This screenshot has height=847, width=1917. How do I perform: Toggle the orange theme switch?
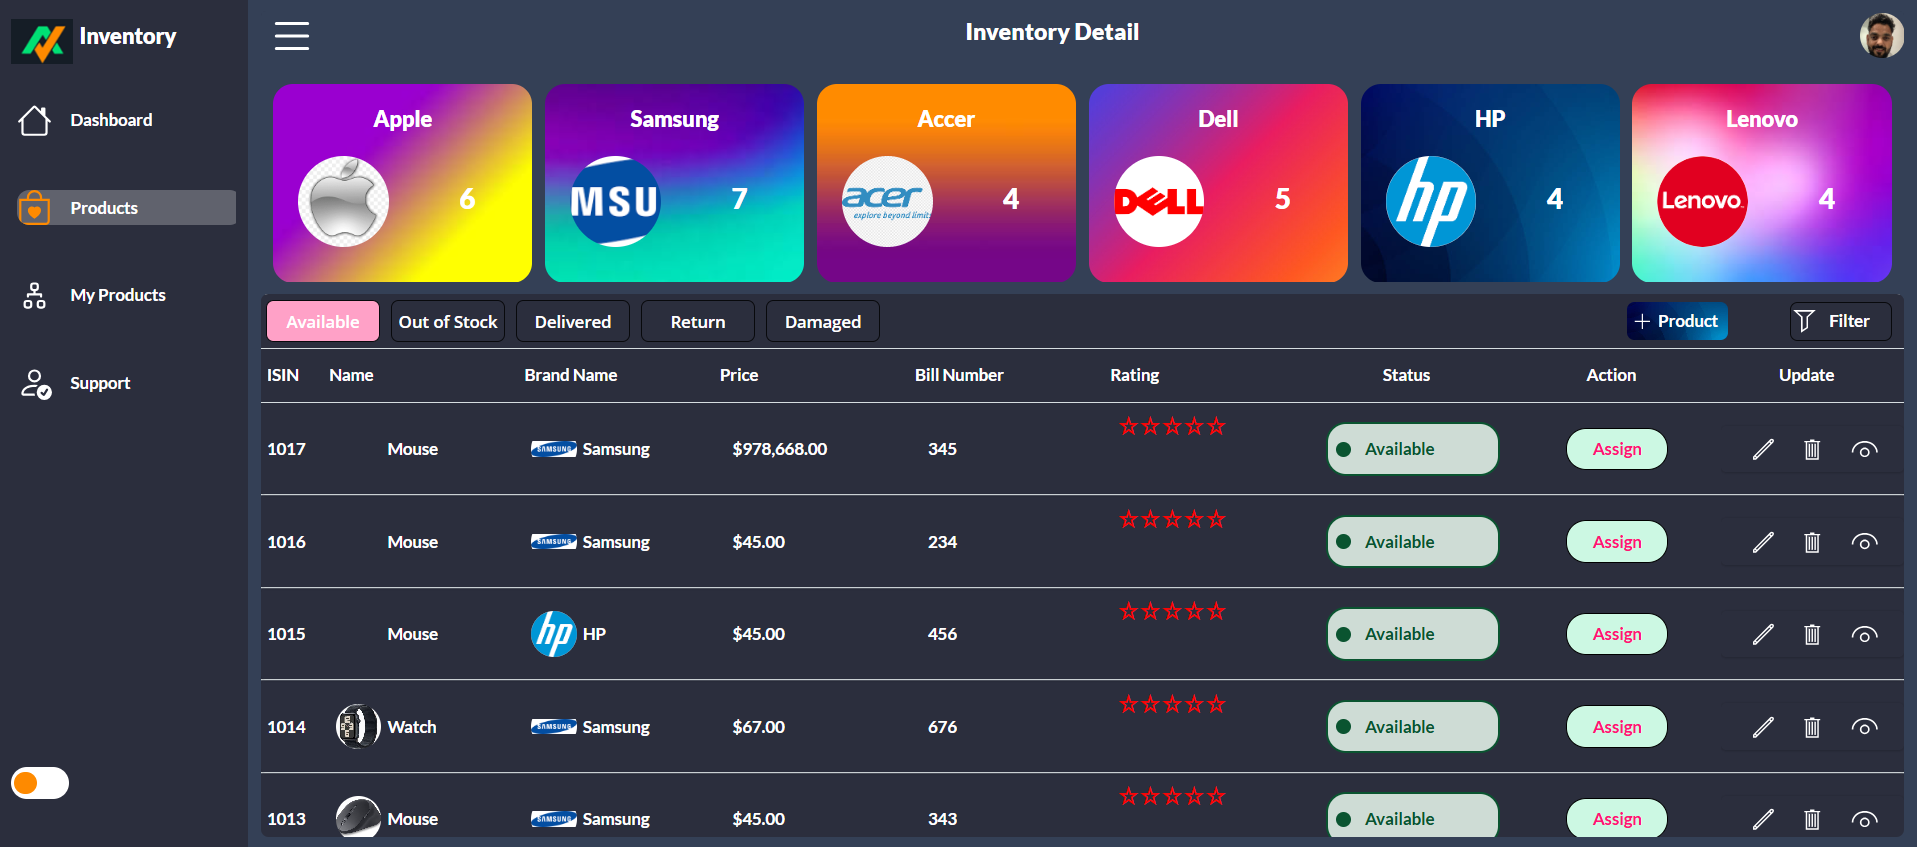point(40,783)
